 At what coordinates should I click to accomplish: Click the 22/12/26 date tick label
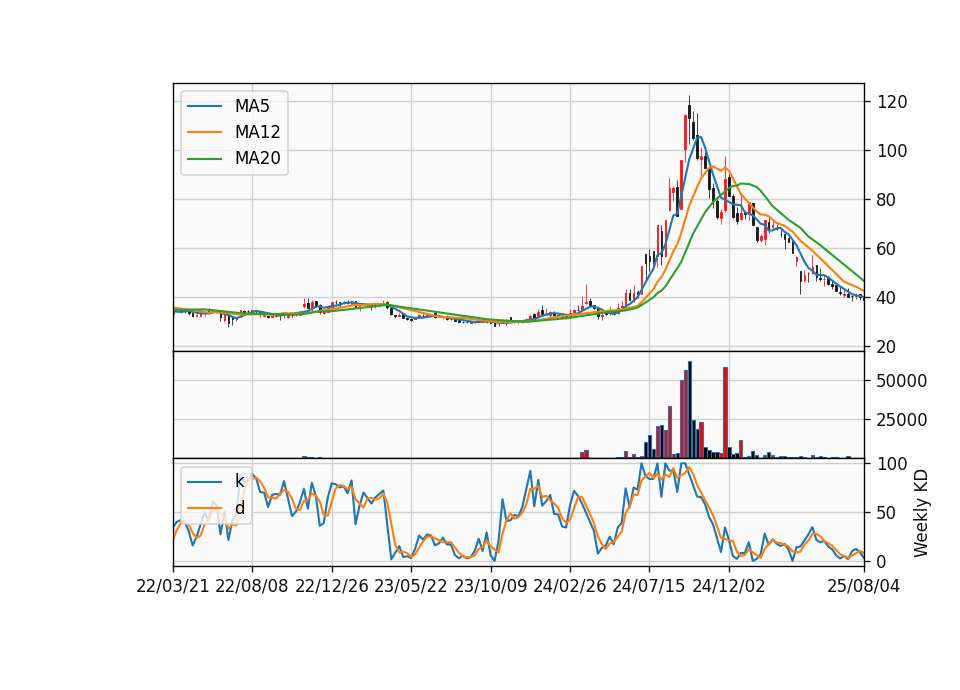point(332,586)
